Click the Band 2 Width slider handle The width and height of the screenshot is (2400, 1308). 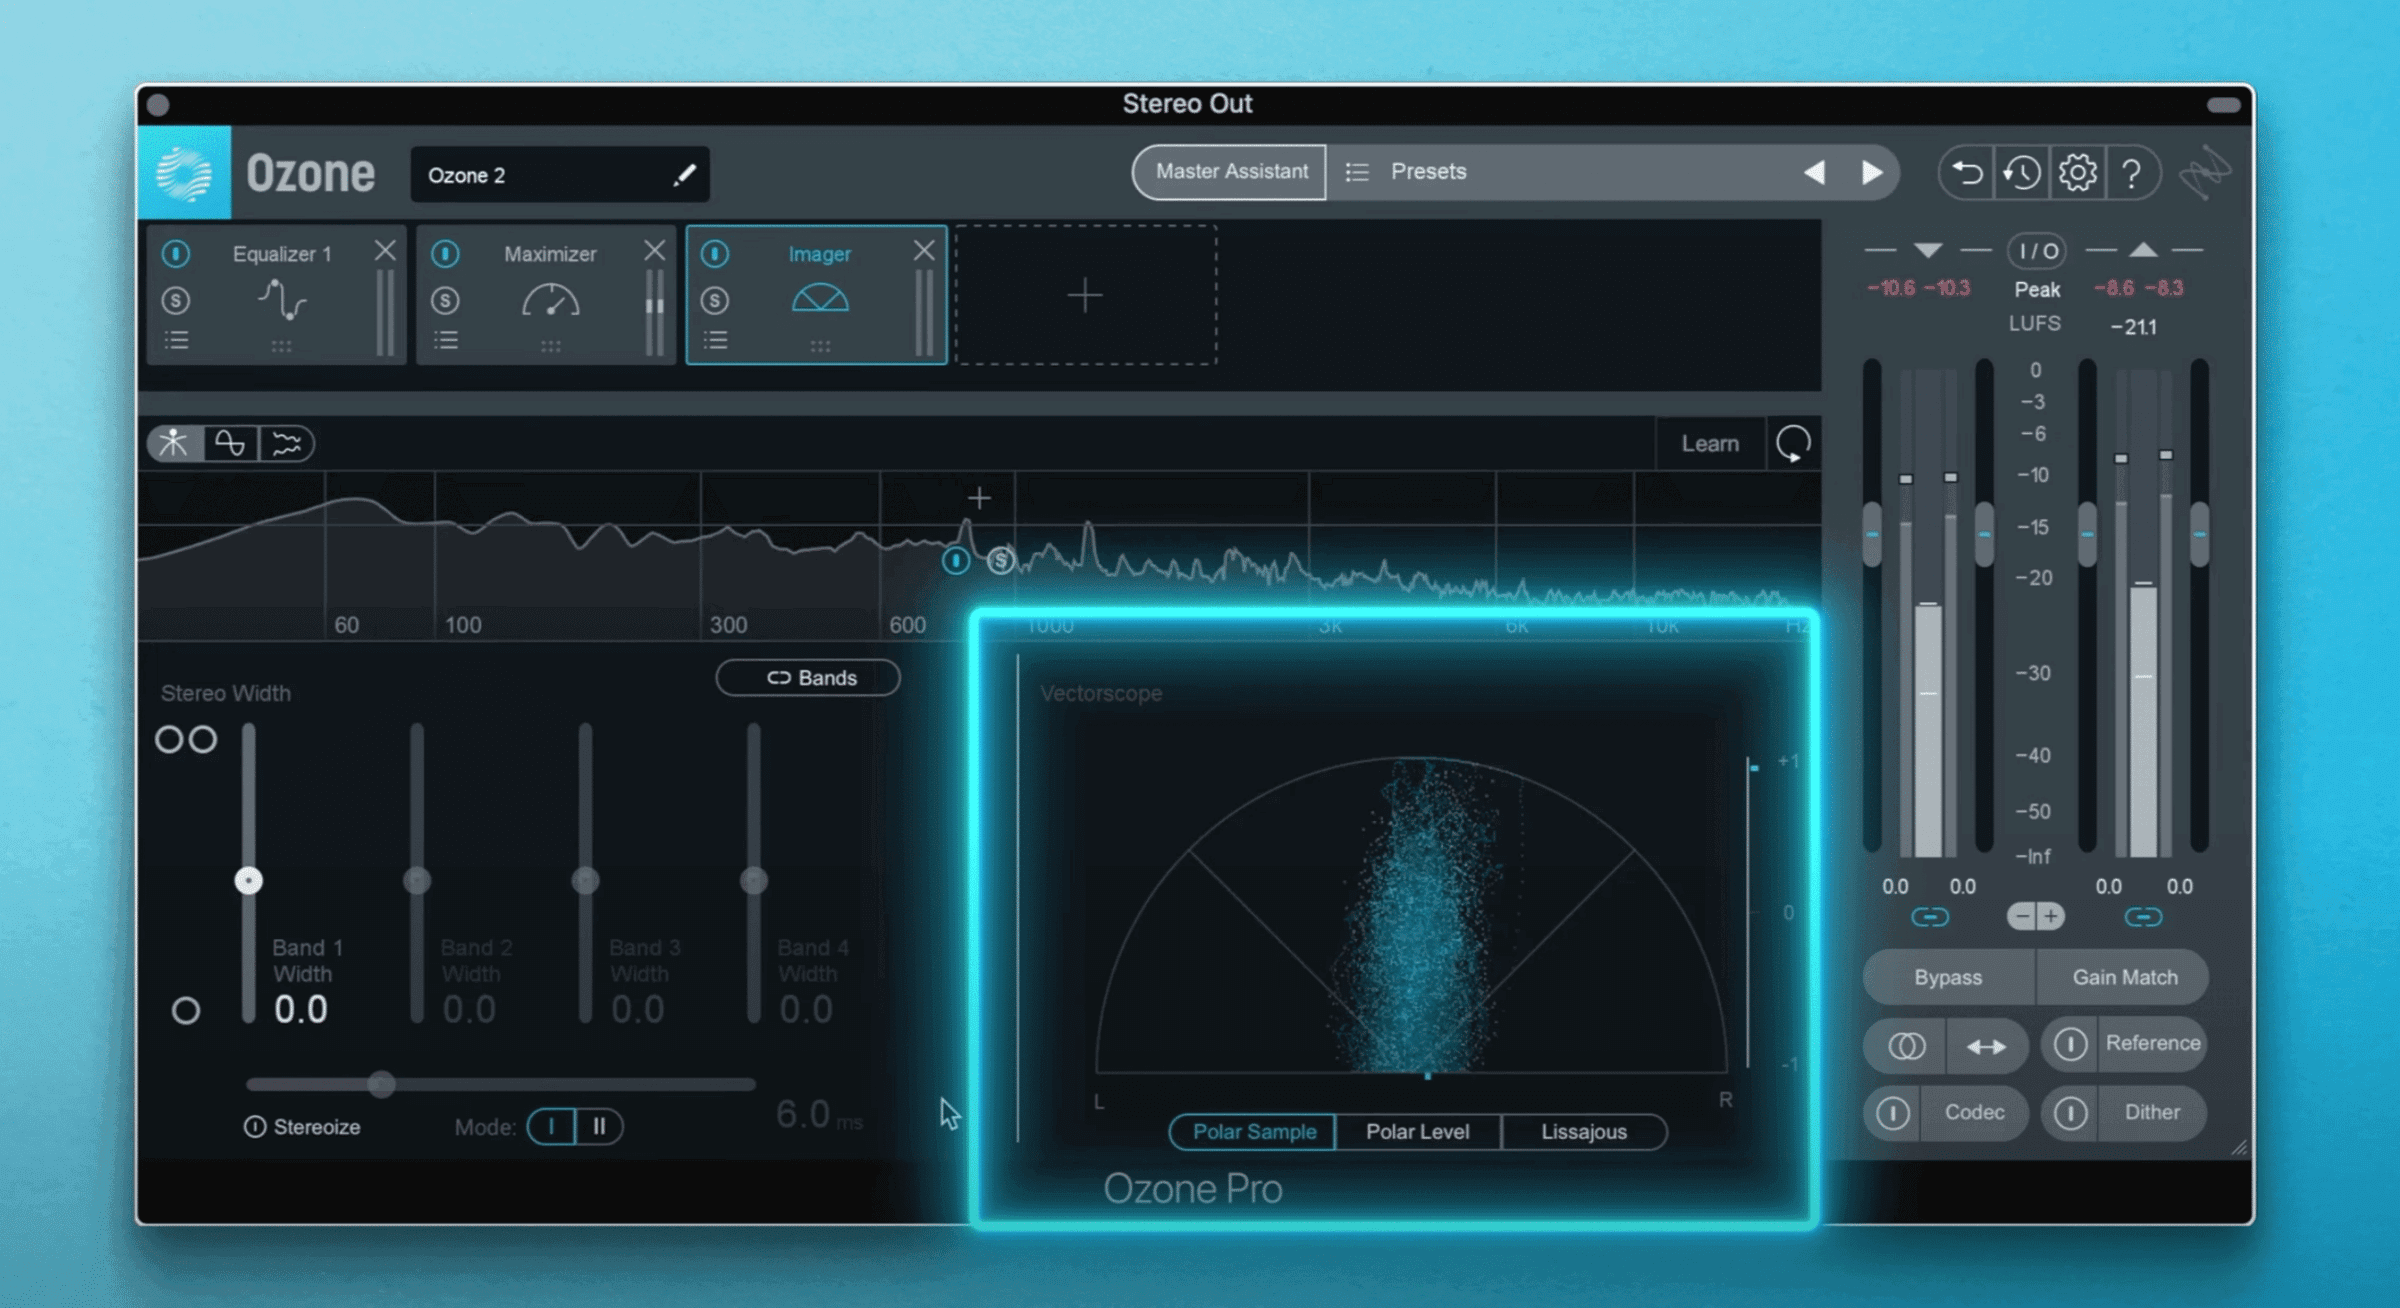coord(417,881)
